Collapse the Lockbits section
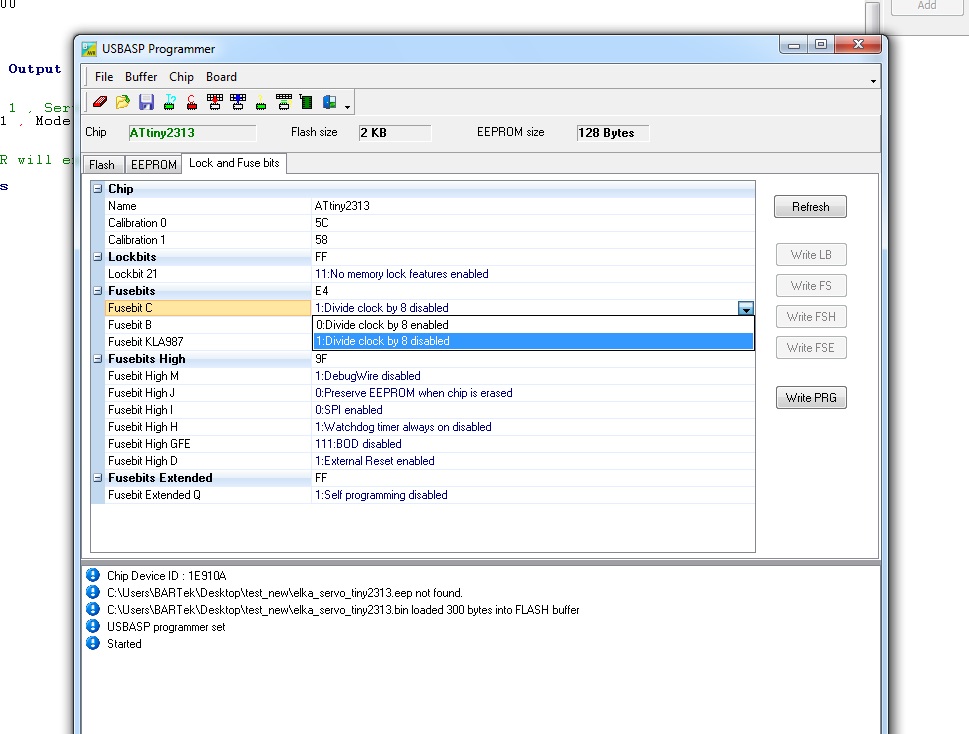 pos(98,256)
